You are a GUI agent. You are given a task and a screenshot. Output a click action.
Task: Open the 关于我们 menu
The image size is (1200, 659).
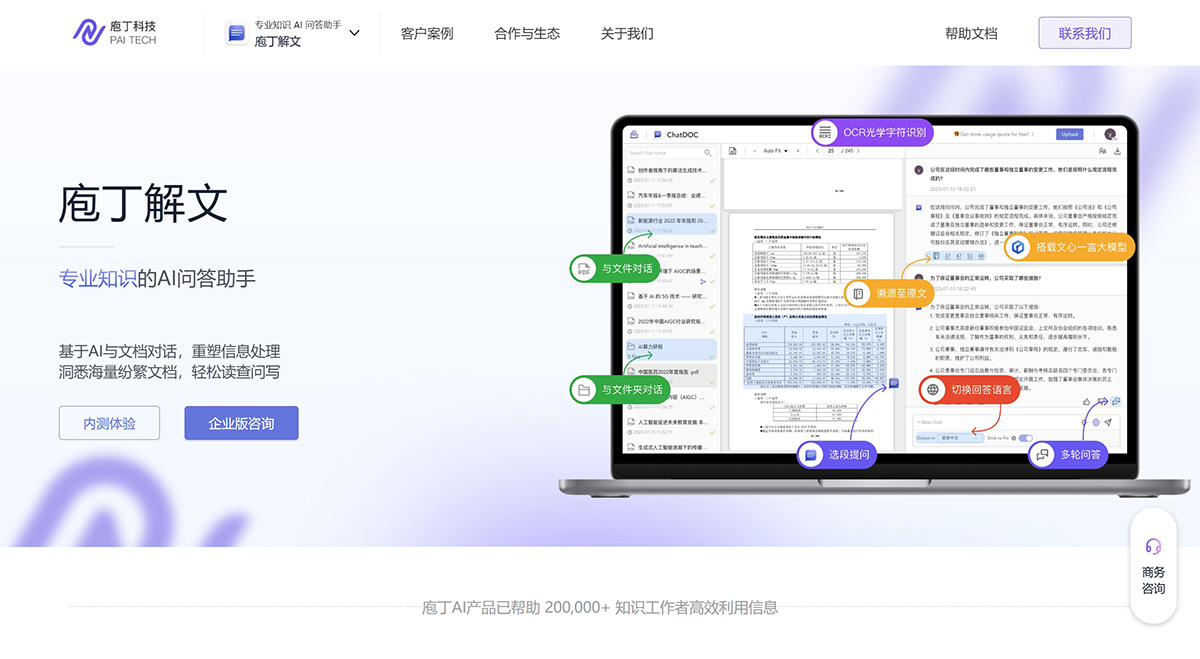click(626, 32)
